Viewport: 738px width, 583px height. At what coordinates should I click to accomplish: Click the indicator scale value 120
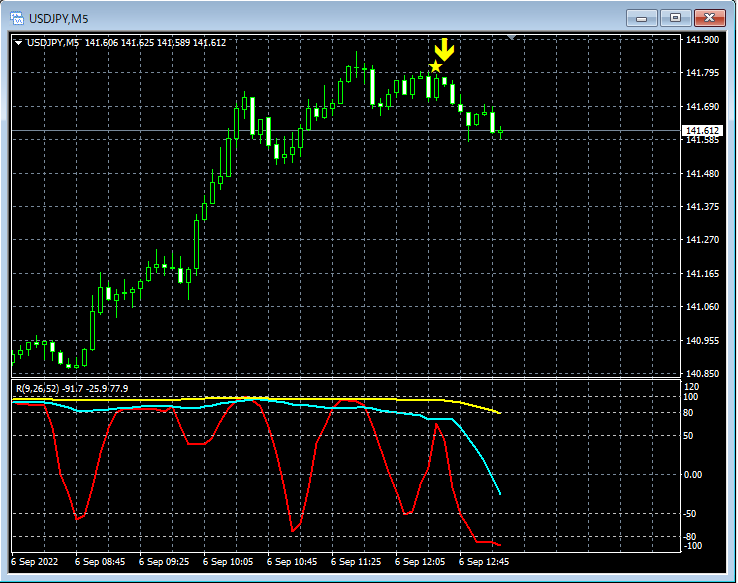point(691,387)
